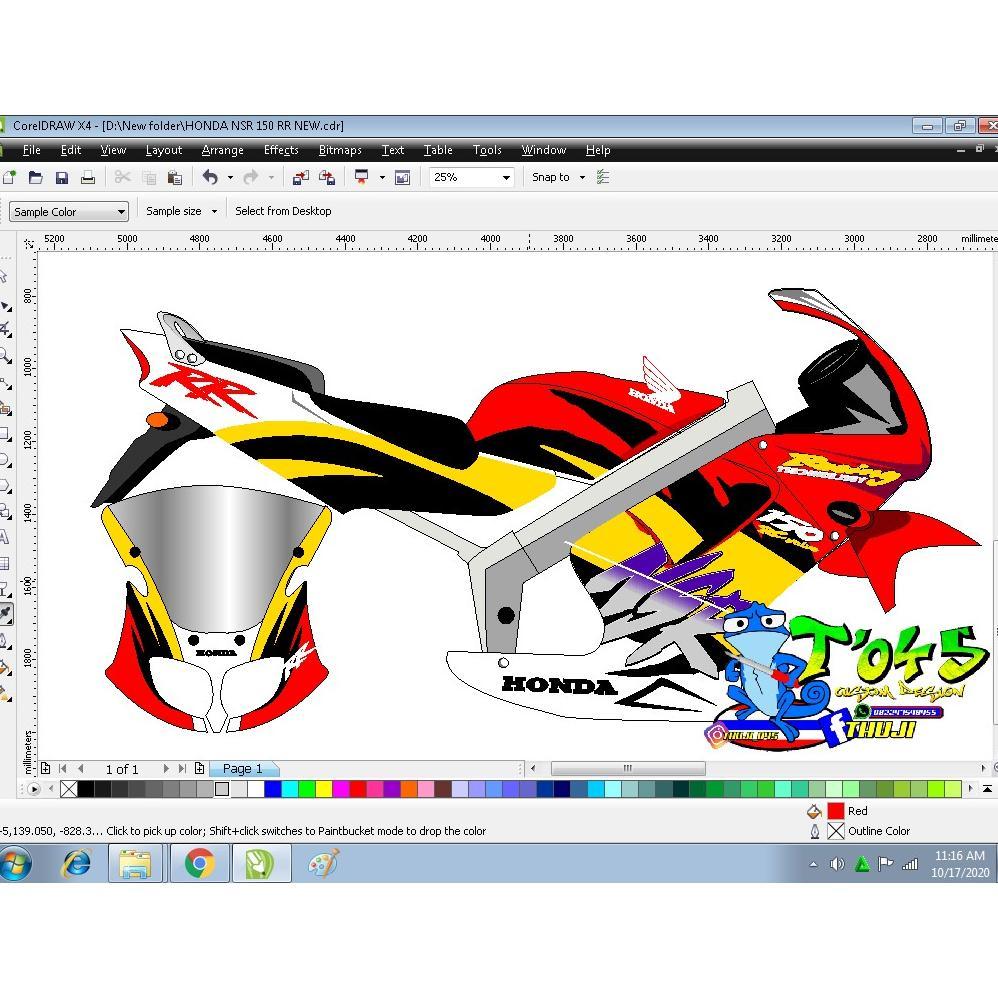Click the no-color X swatch in palette
The height and width of the screenshot is (998, 998).
(x=69, y=789)
